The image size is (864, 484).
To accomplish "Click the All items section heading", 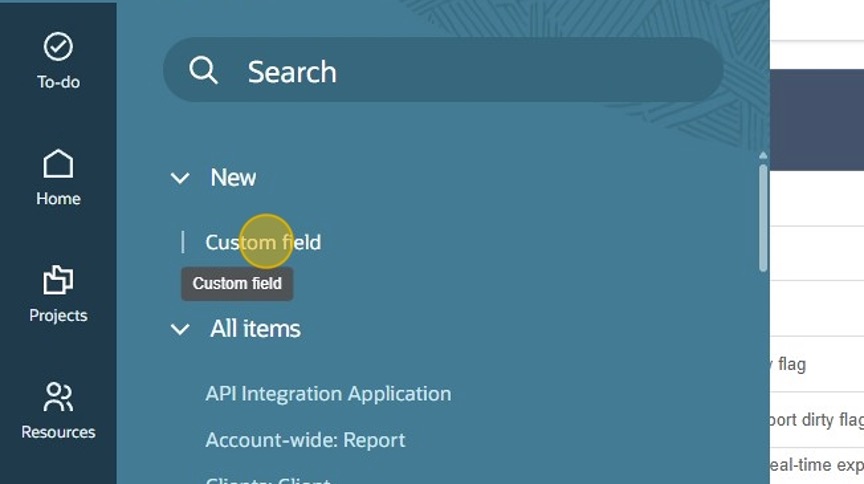I will pyautogui.click(x=255, y=329).
